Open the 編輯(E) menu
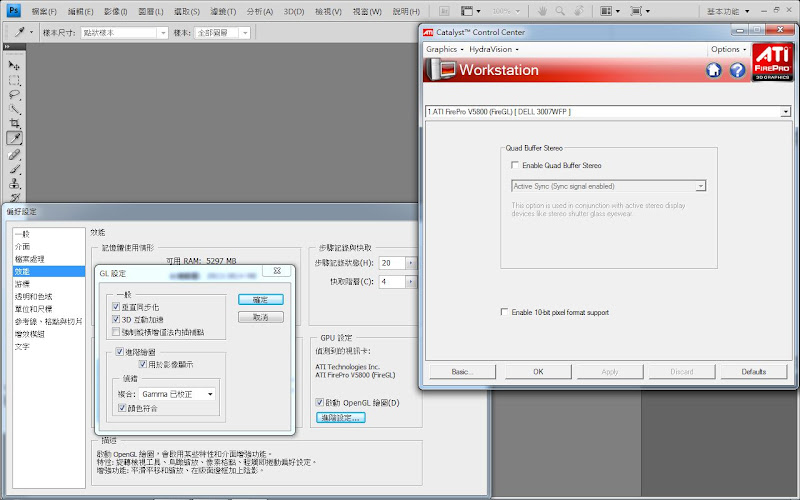Viewport: 800px width, 500px height. click(81, 11)
